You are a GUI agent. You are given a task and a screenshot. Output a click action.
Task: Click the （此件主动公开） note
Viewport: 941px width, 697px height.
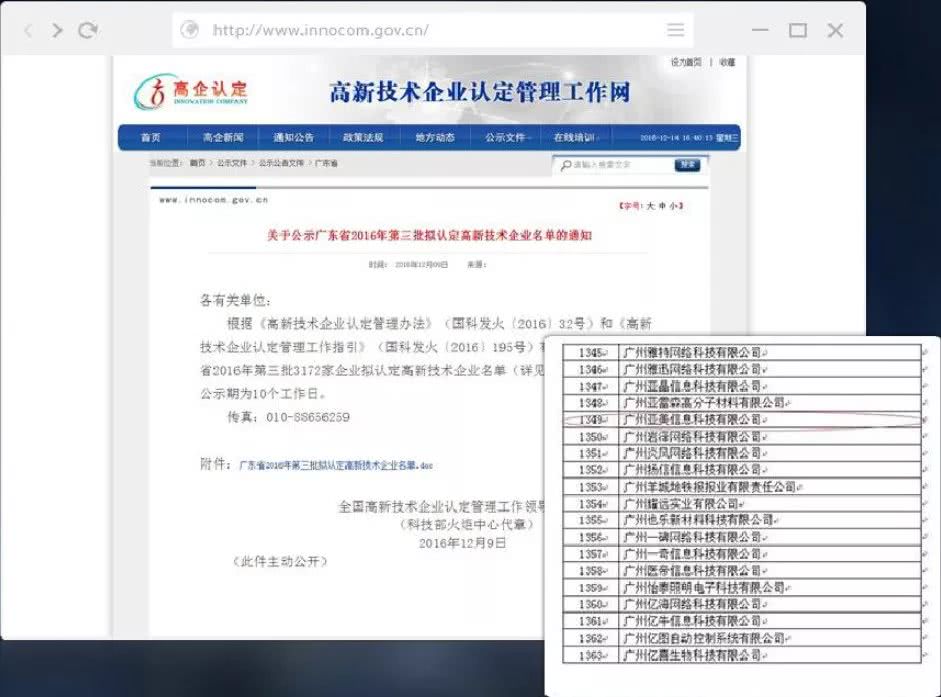(x=280, y=562)
